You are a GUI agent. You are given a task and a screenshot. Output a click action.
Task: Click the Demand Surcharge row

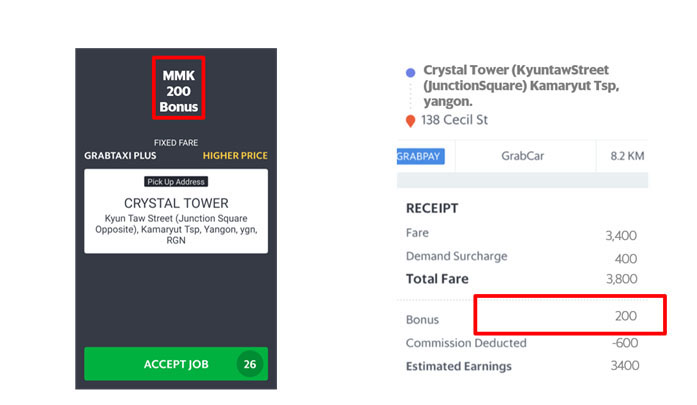(x=520, y=257)
